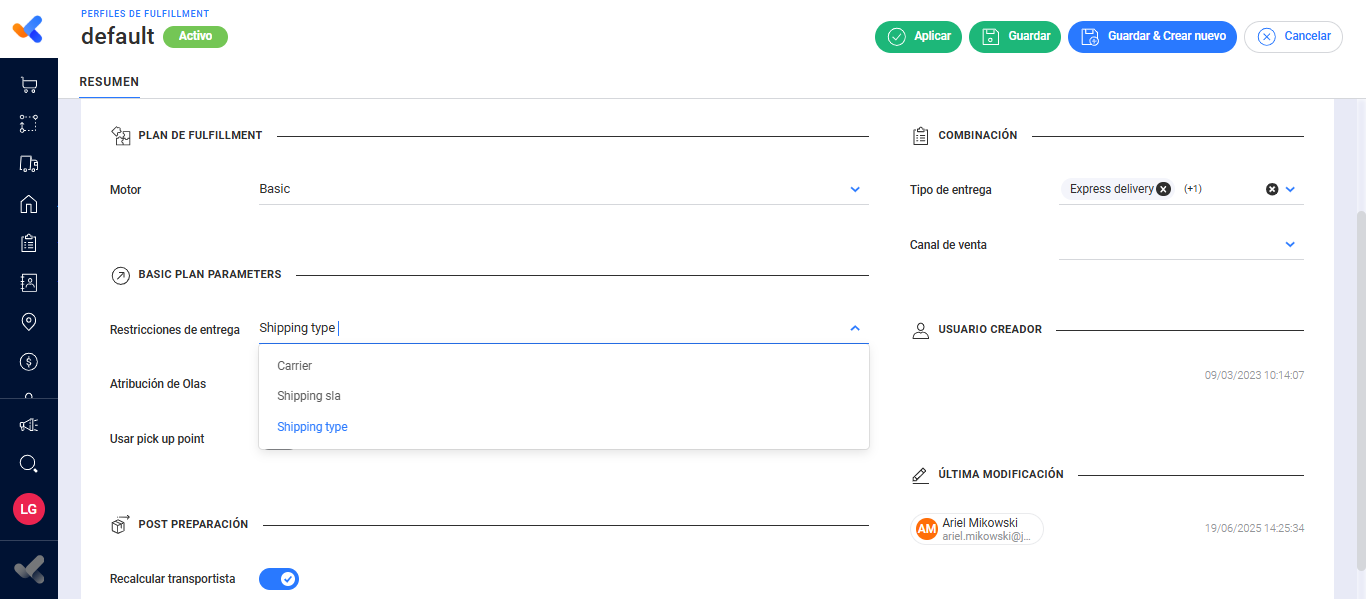This screenshot has width=1366, height=599.
Task: Open the location pin sidebar icon
Action: 29,322
